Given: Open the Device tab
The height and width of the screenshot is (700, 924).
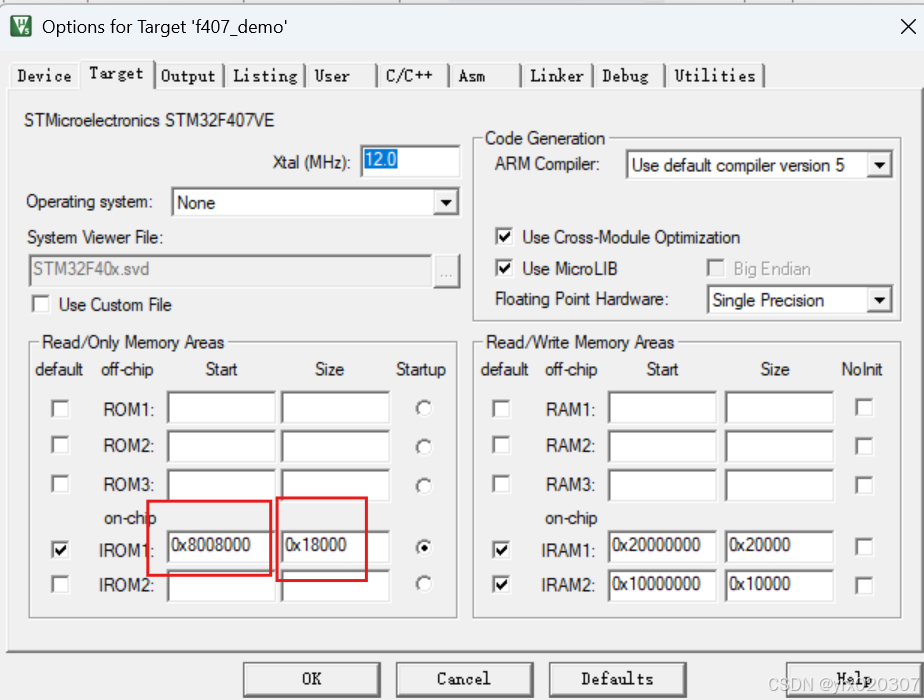Looking at the screenshot, I should pos(44,76).
